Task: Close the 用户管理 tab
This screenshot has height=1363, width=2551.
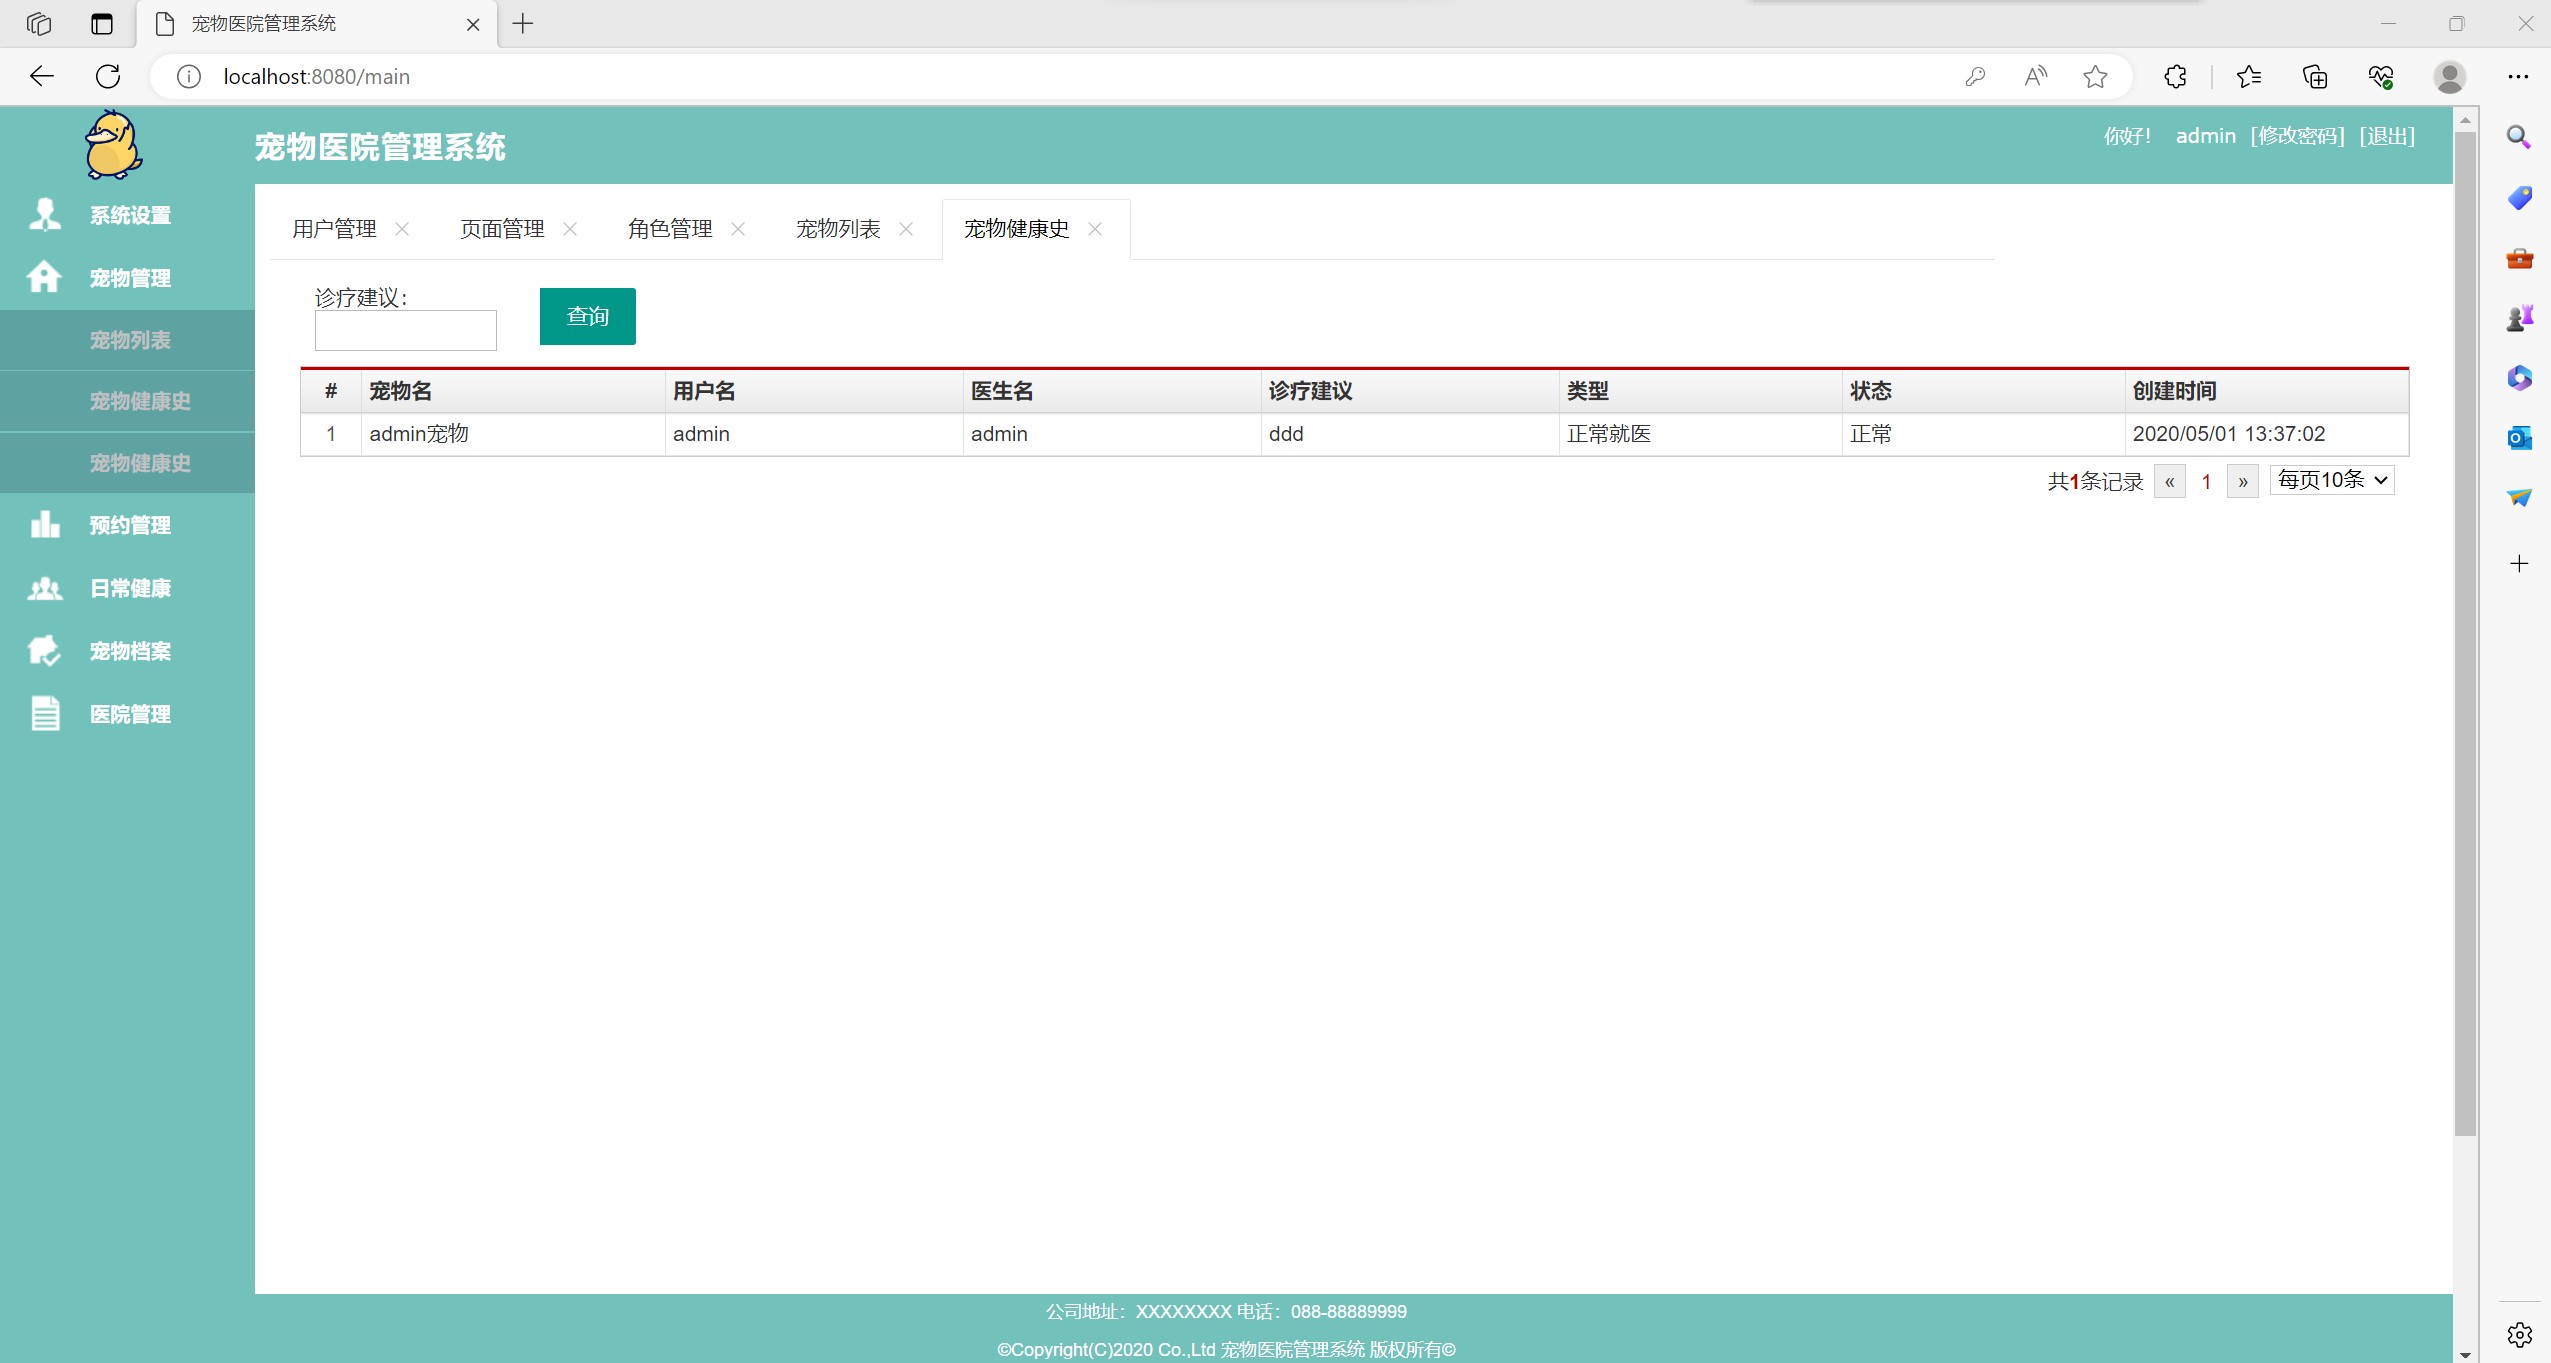Action: coord(402,229)
